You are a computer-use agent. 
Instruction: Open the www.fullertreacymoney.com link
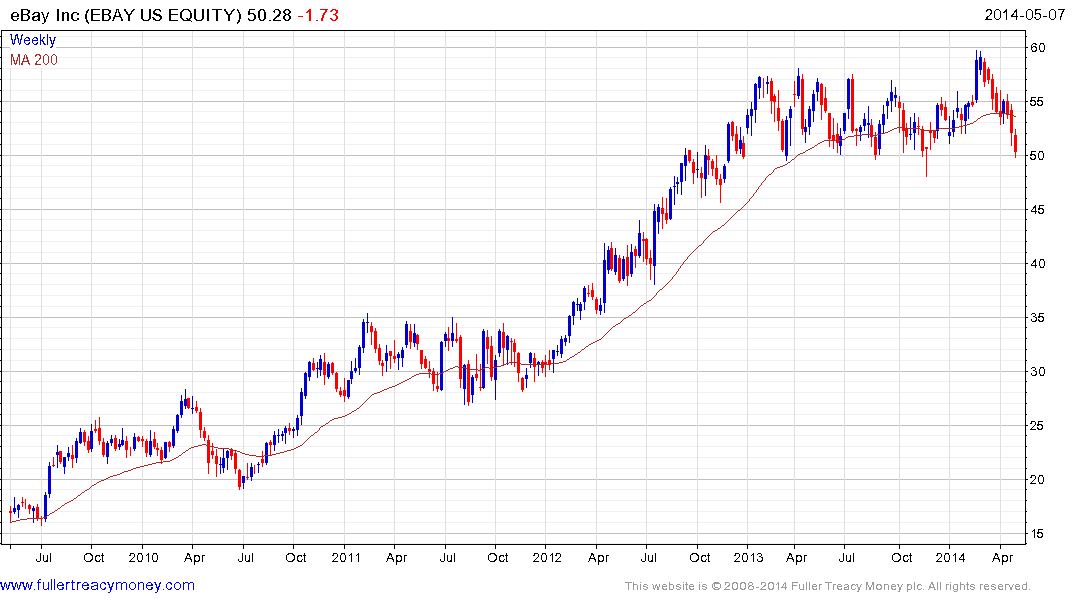point(97,586)
